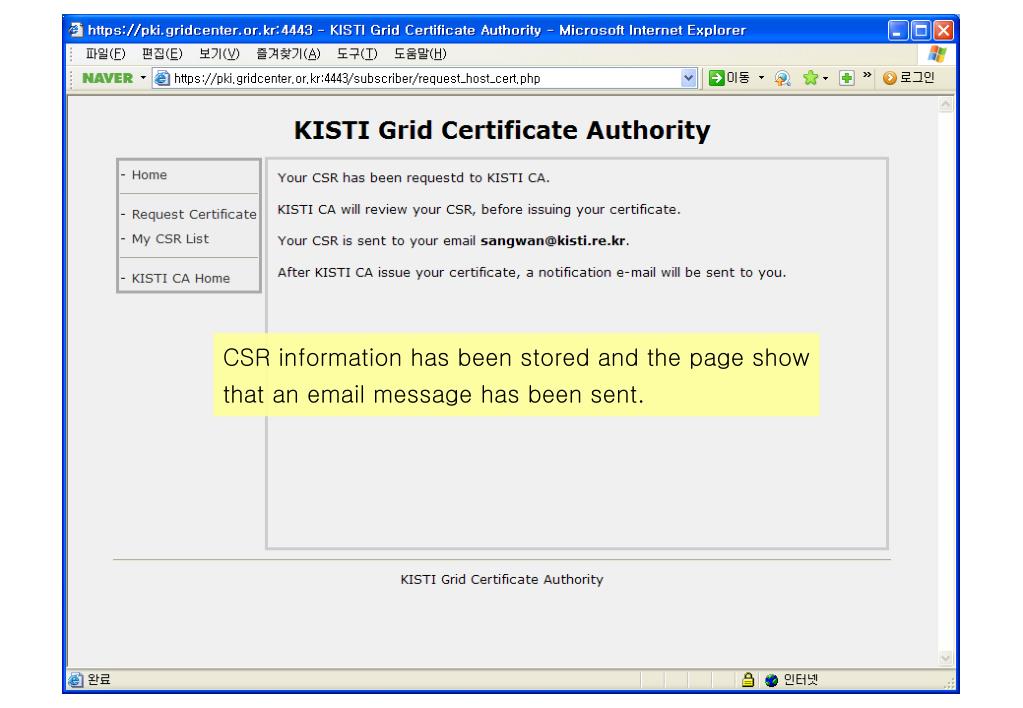Click the footer KISTI Grid Certificate Authority text

pos(502,579)
